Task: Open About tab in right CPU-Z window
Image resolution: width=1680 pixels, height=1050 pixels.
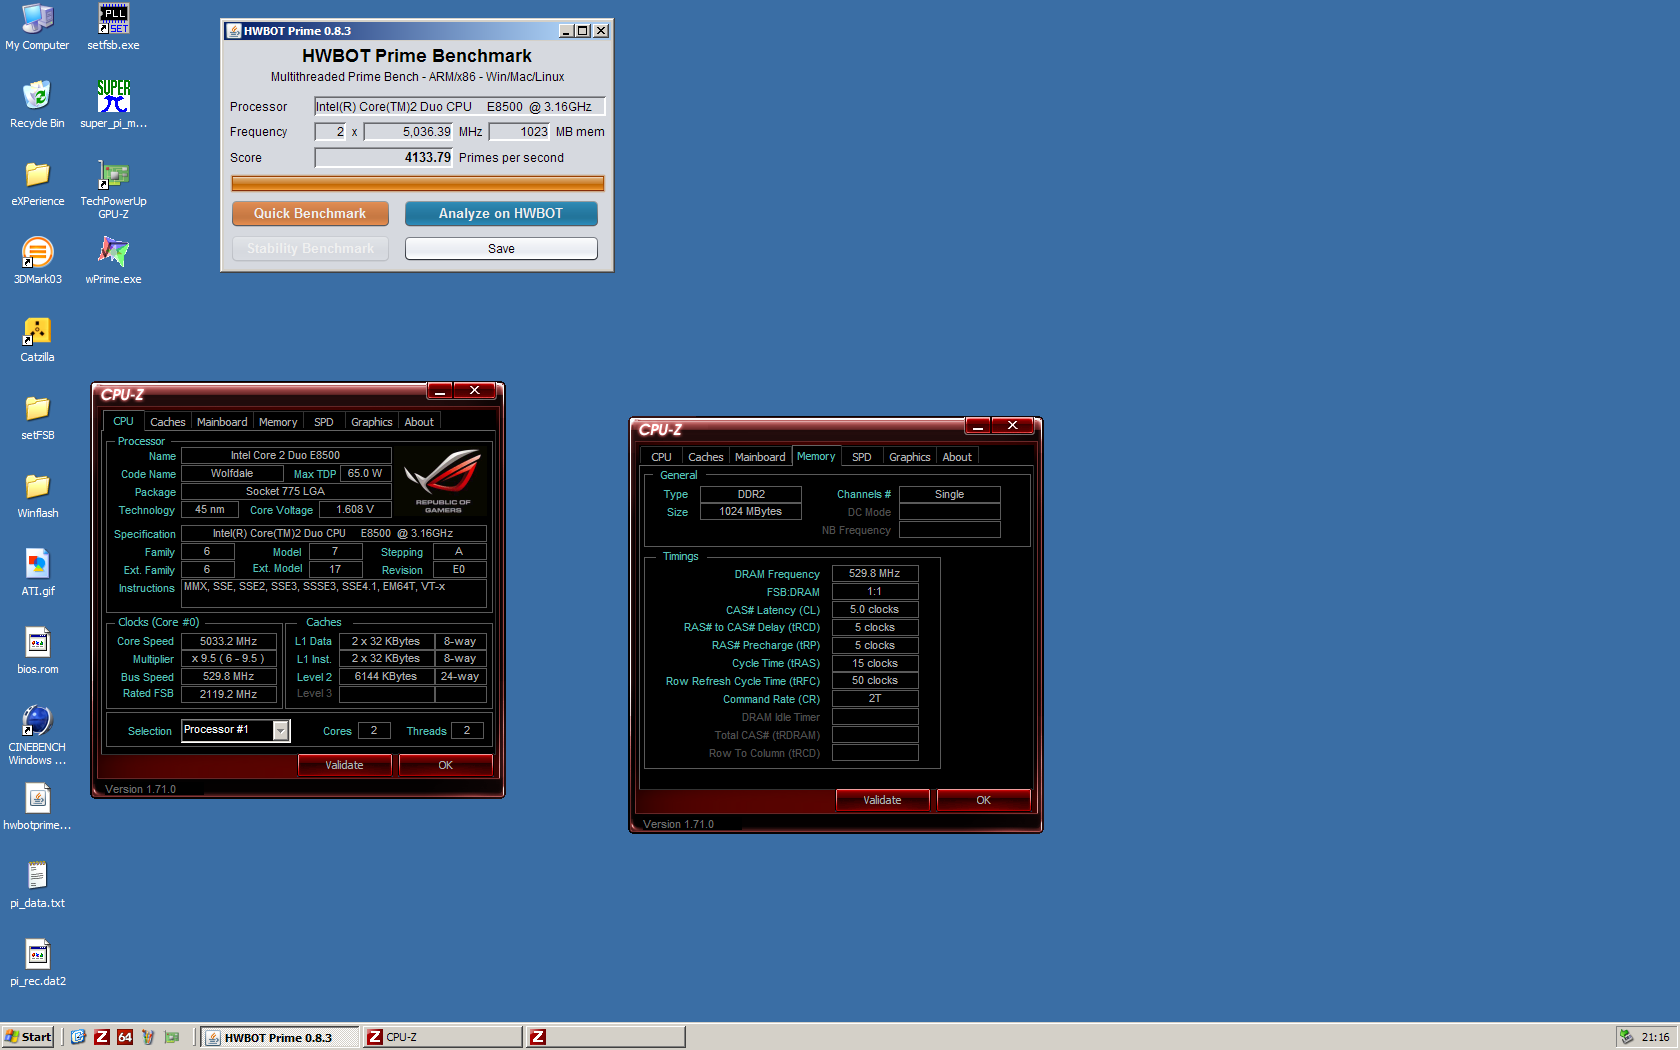Action: tap(957, 457)
